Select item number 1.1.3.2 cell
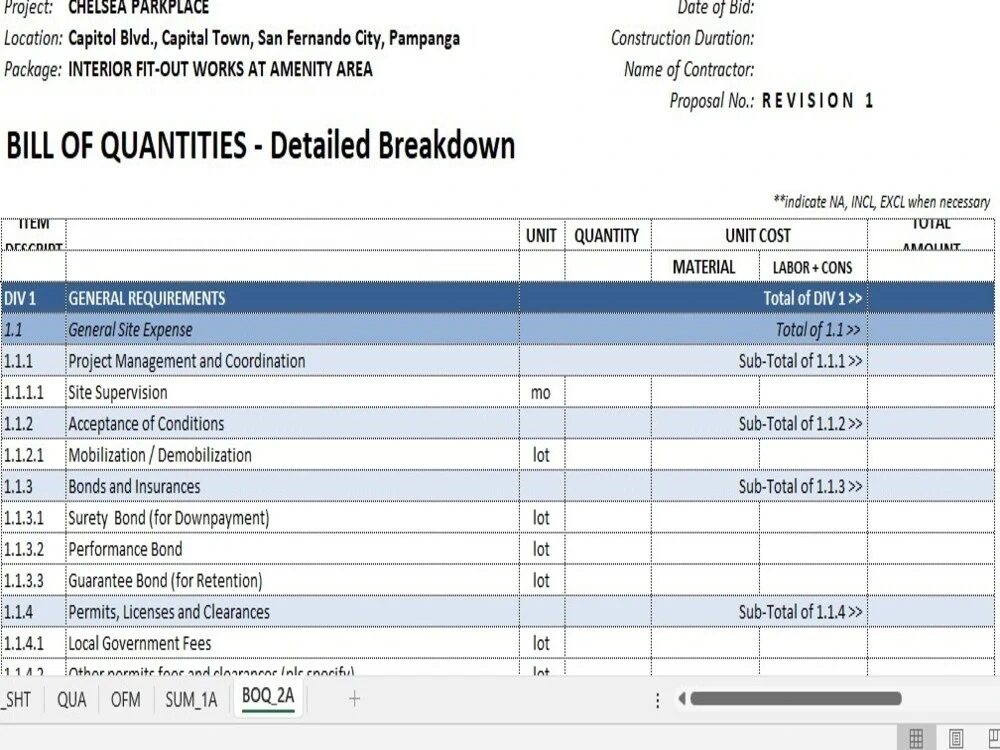1000x750 pixels. click(x=33, y=549)
